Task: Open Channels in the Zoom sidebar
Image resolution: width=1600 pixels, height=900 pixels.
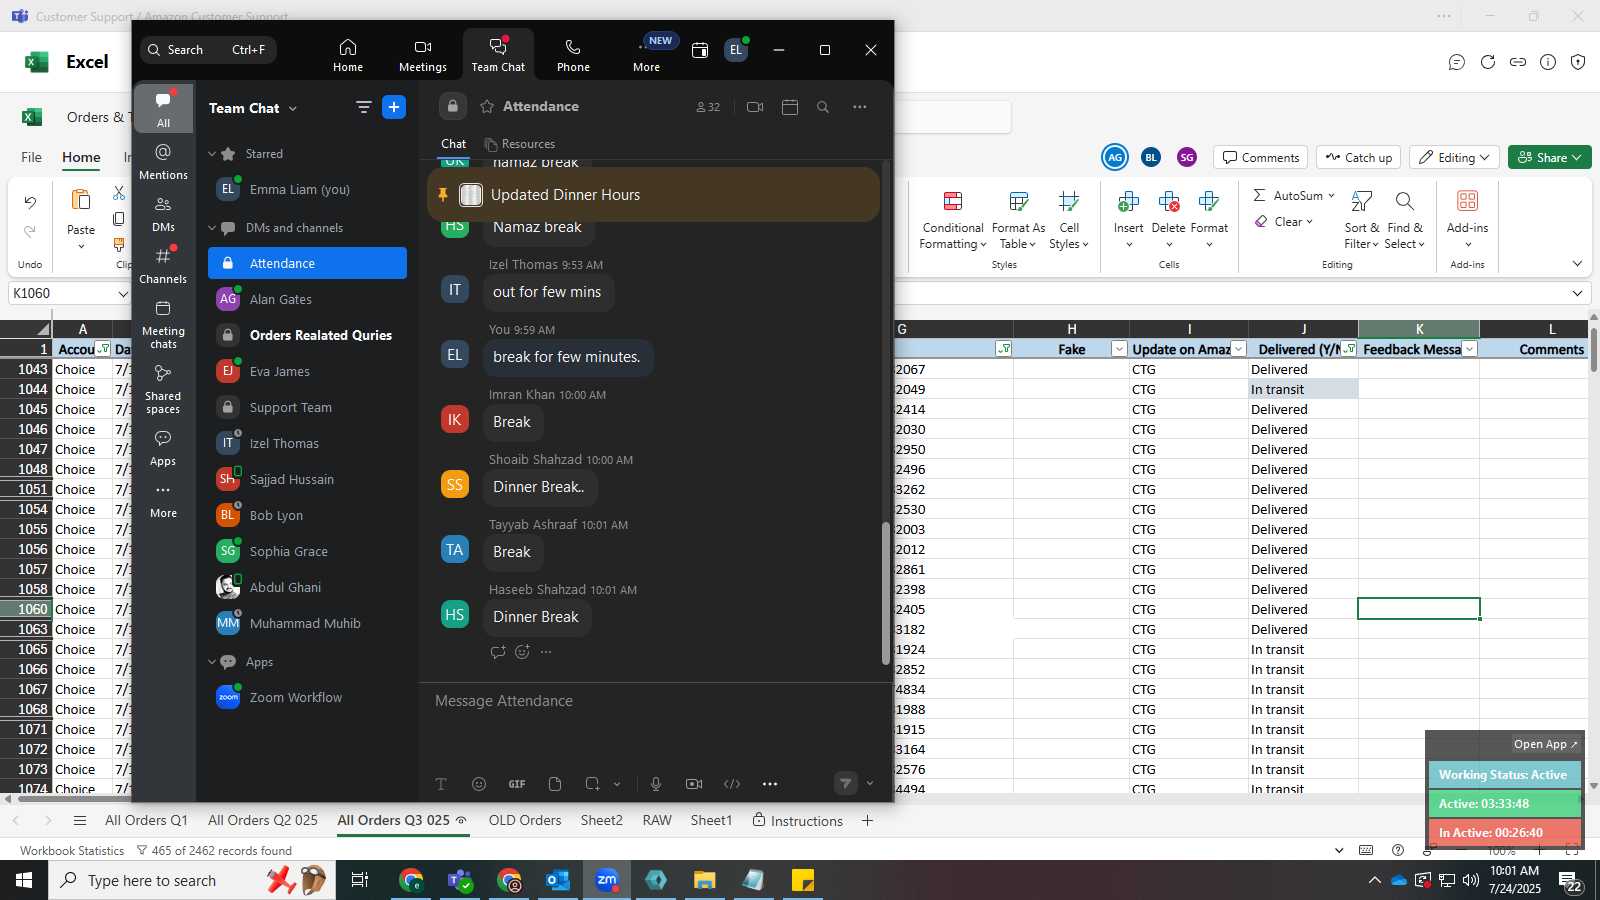Action: click(163, 265)
